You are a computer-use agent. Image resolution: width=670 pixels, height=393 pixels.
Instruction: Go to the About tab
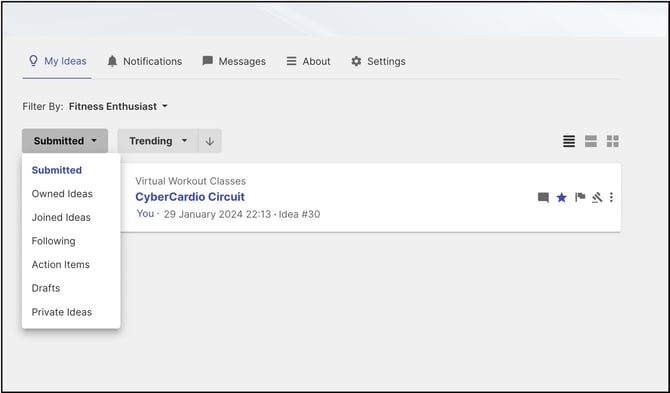[x=308, y=61]
